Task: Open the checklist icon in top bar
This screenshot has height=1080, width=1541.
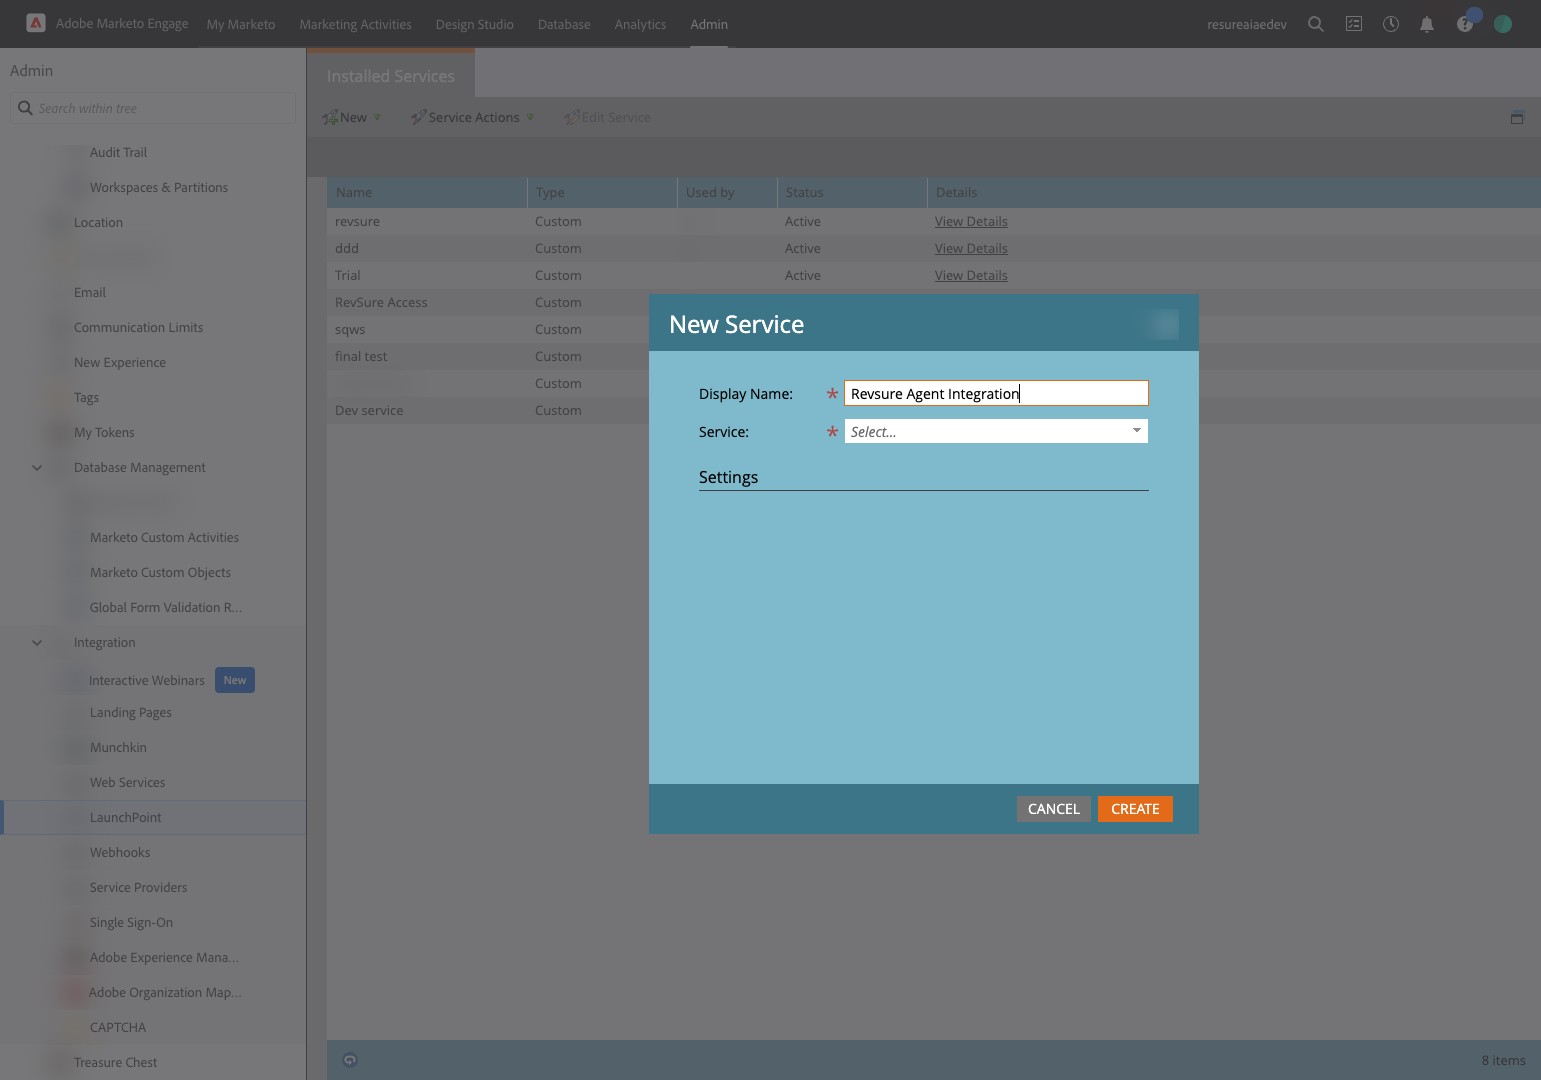Action: pyautogui.click(x=1354, y=24)
